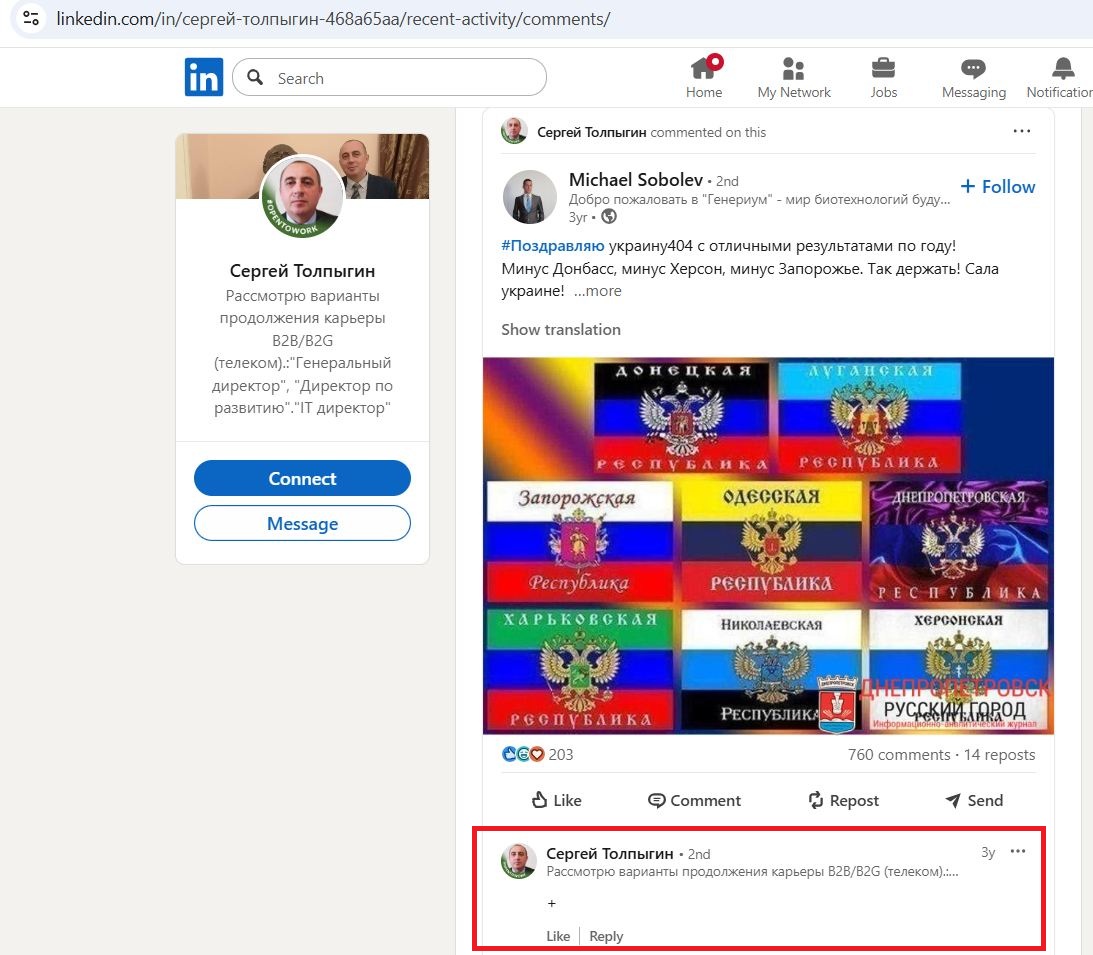Like the post with the thumbs-up button
This screenshot has width=1093, height=955.
[556, 800]
